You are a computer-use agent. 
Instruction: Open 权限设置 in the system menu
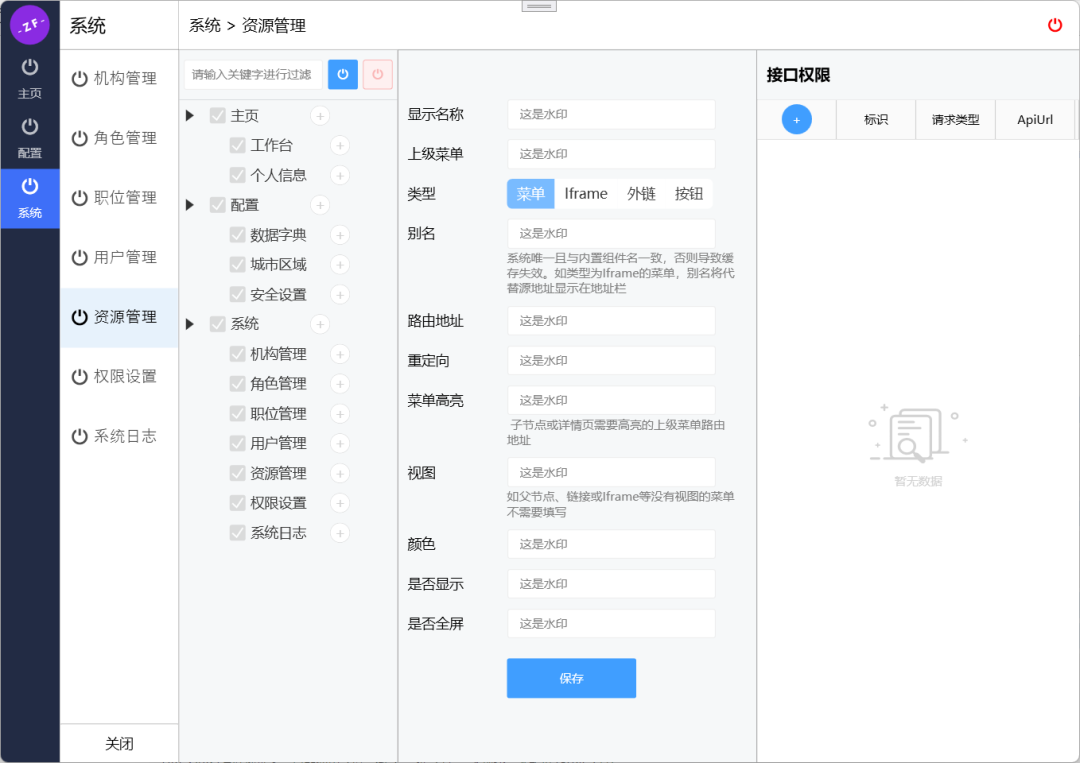[x=118, y=377]
